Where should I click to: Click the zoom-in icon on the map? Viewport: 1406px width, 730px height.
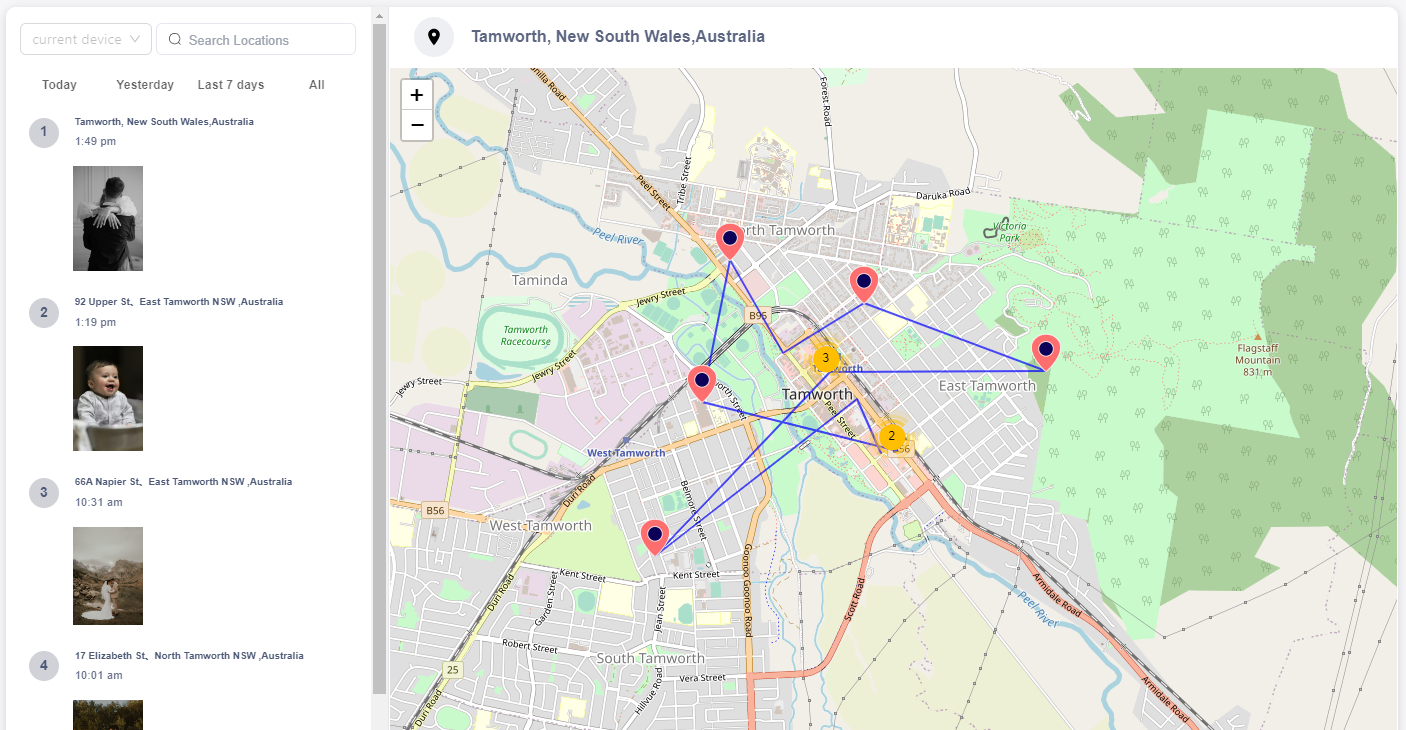click(416, 94)
